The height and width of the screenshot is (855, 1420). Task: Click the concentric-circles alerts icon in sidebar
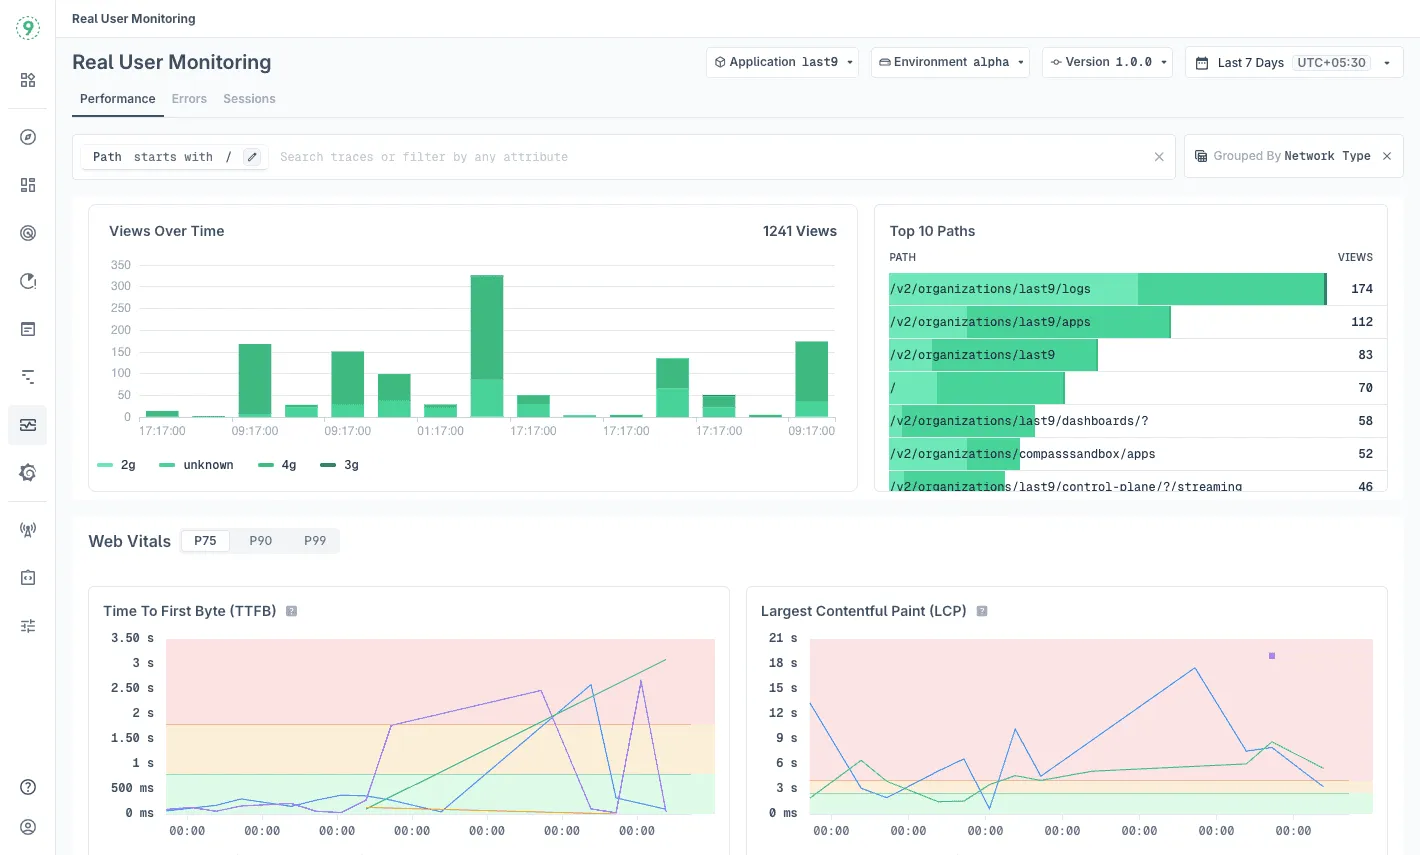pos(27,233)
